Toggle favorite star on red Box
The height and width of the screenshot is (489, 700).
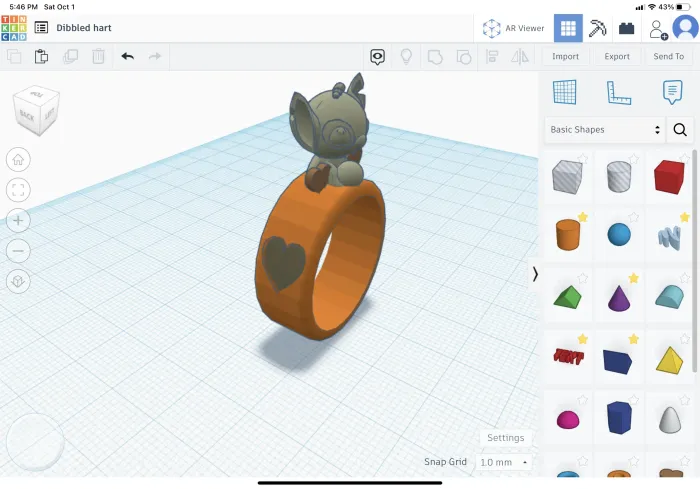tap(685, 158)
